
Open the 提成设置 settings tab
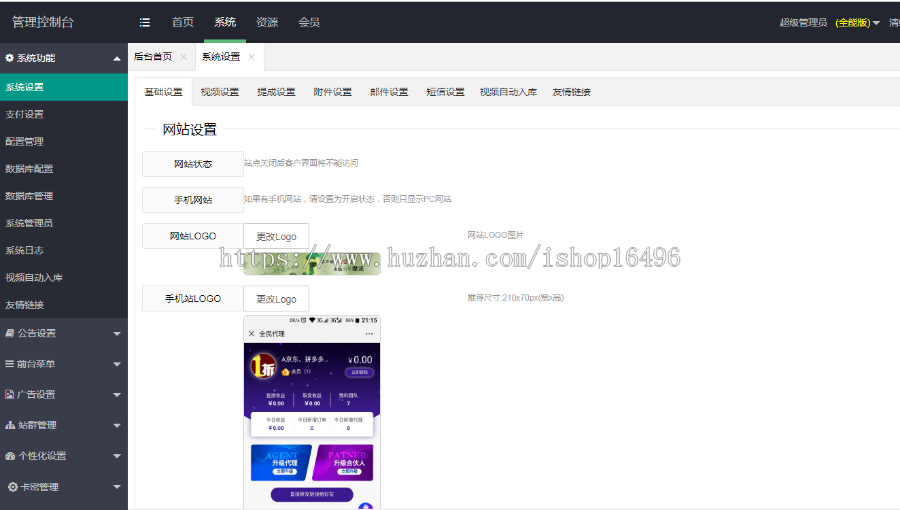click(276, 92)
